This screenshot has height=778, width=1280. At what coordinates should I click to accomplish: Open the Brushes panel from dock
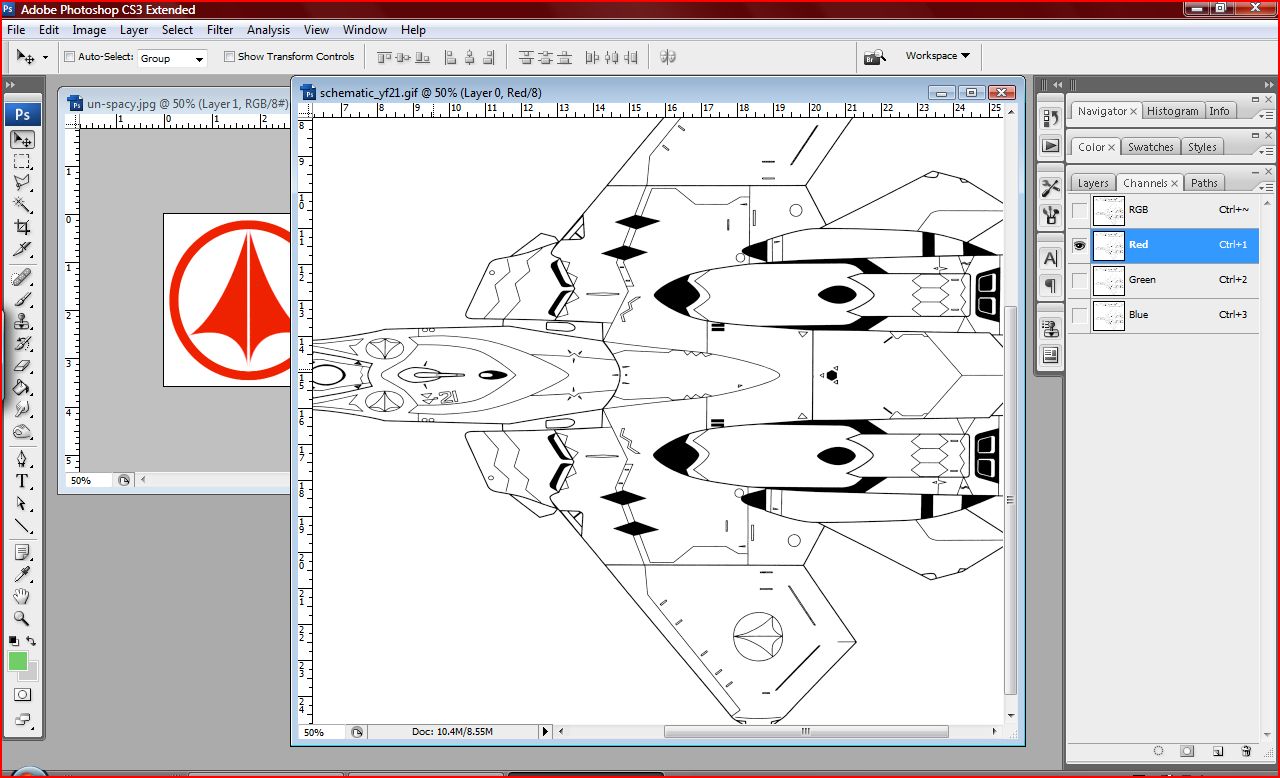point(1051,214)
